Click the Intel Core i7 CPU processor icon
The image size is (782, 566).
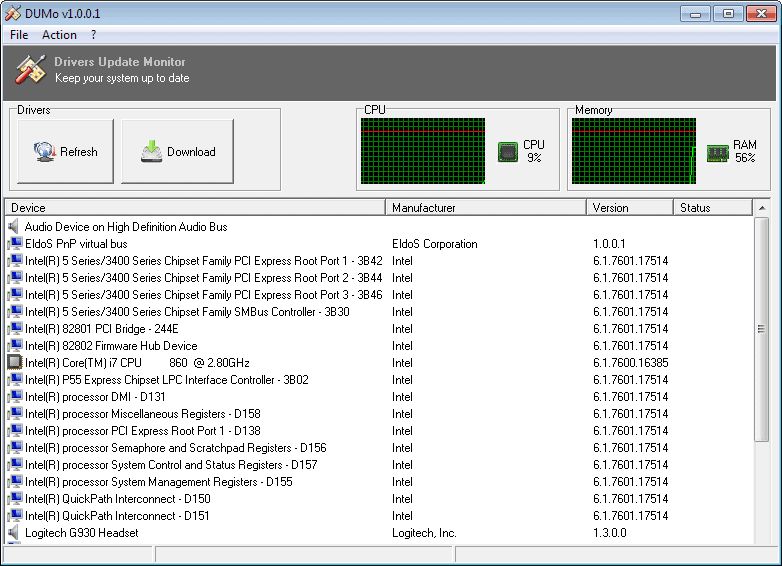click(x=14, y=363)
